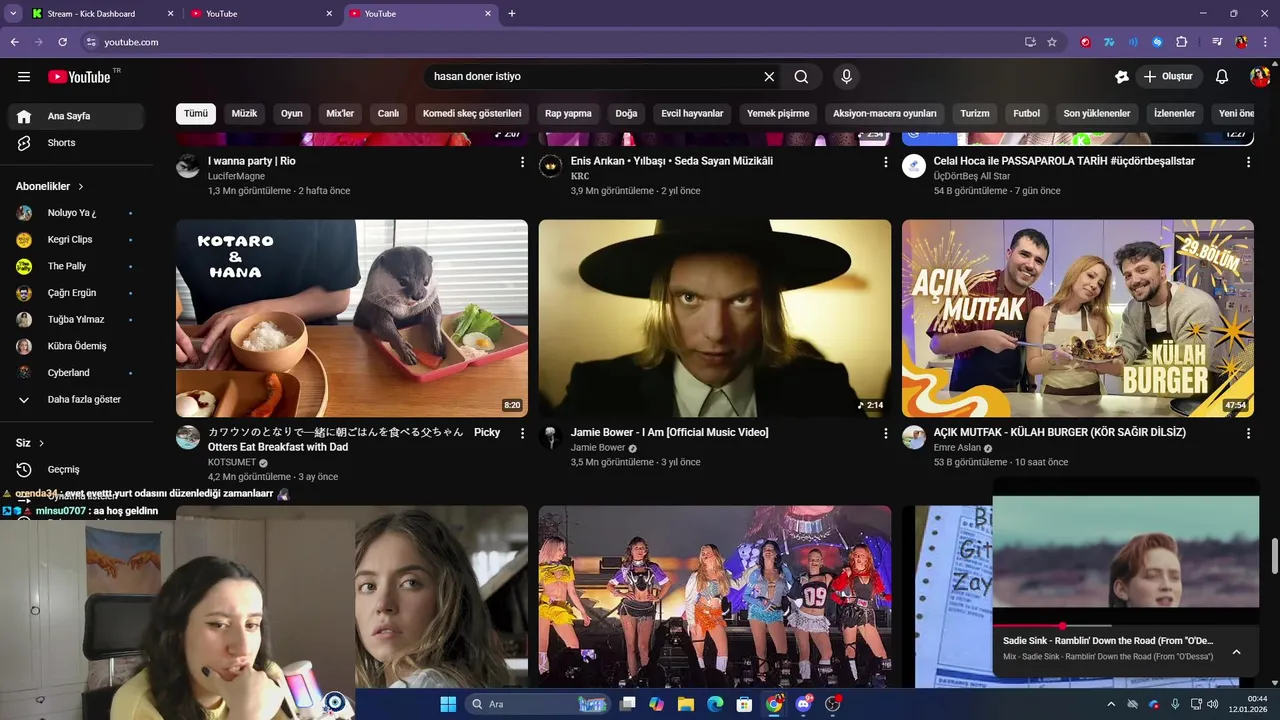This screenshot has height=720, width=1280.
Task: Open a new browser tab with plus
Action: pyautogui.click(x=512, y=13)
